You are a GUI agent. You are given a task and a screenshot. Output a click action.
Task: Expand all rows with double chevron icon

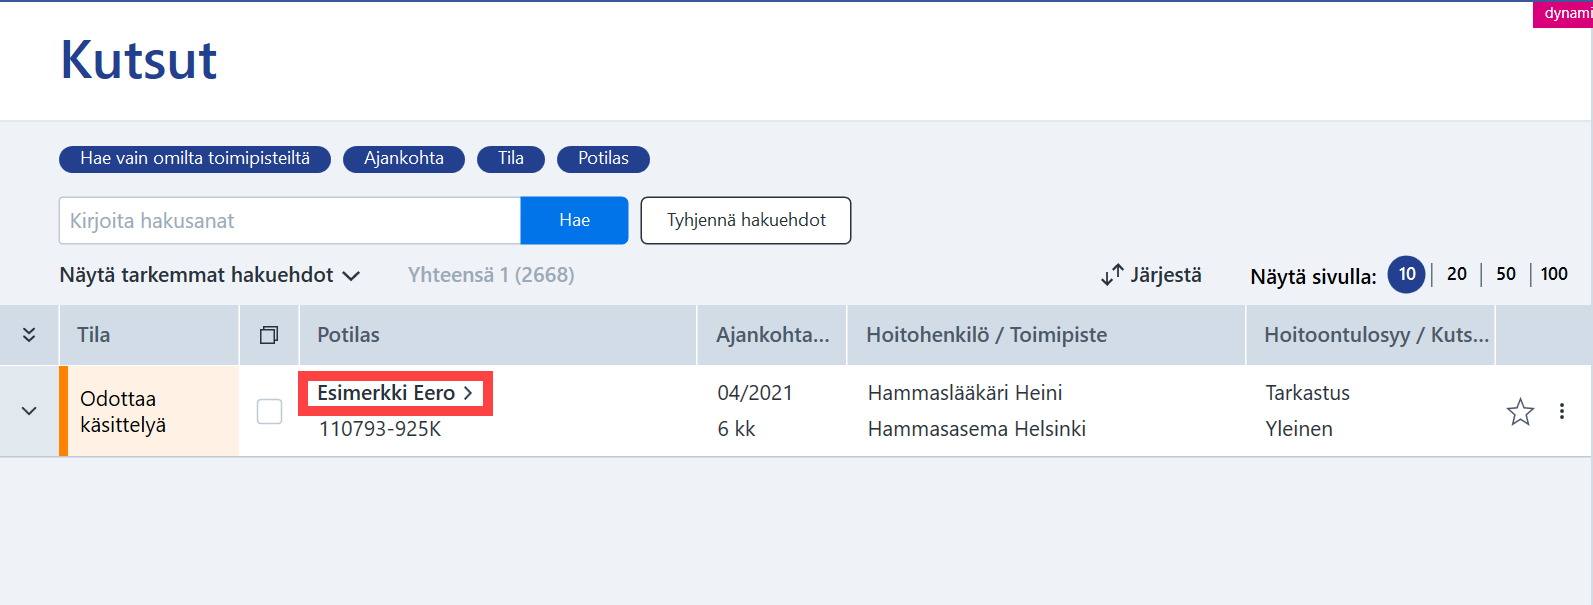pos(29,335)
